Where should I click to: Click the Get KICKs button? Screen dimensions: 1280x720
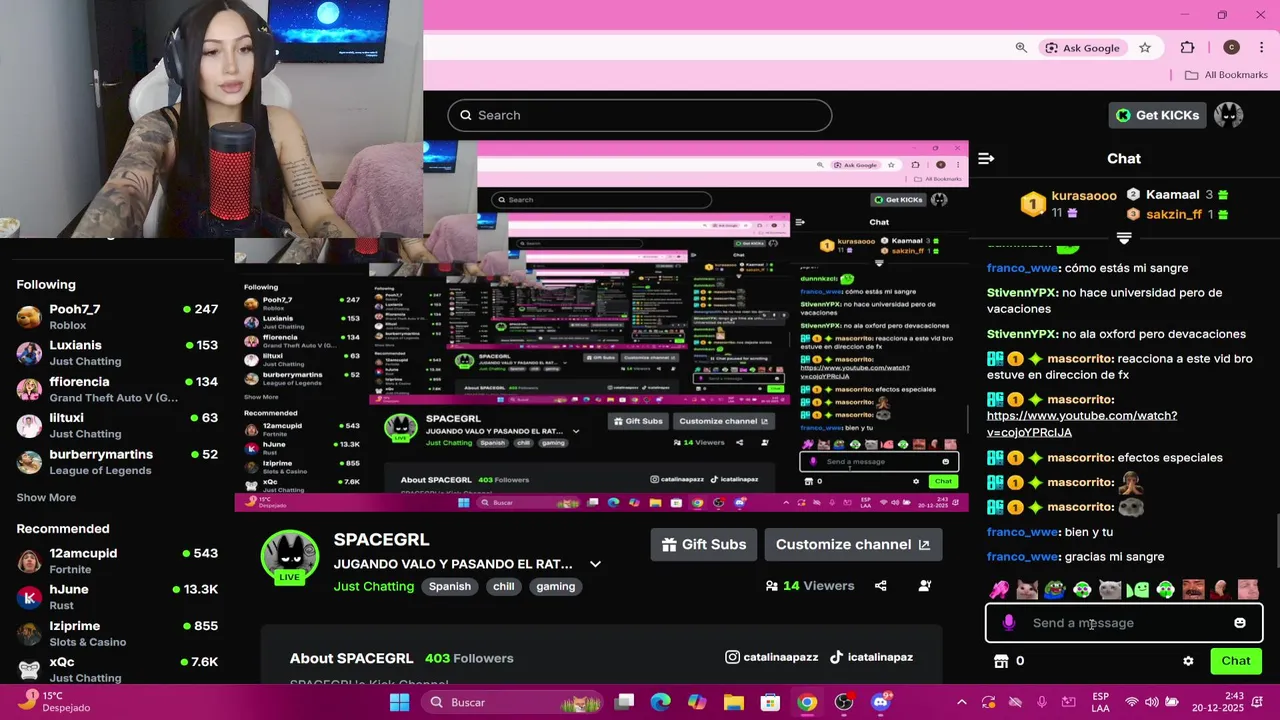(1158, 115)
